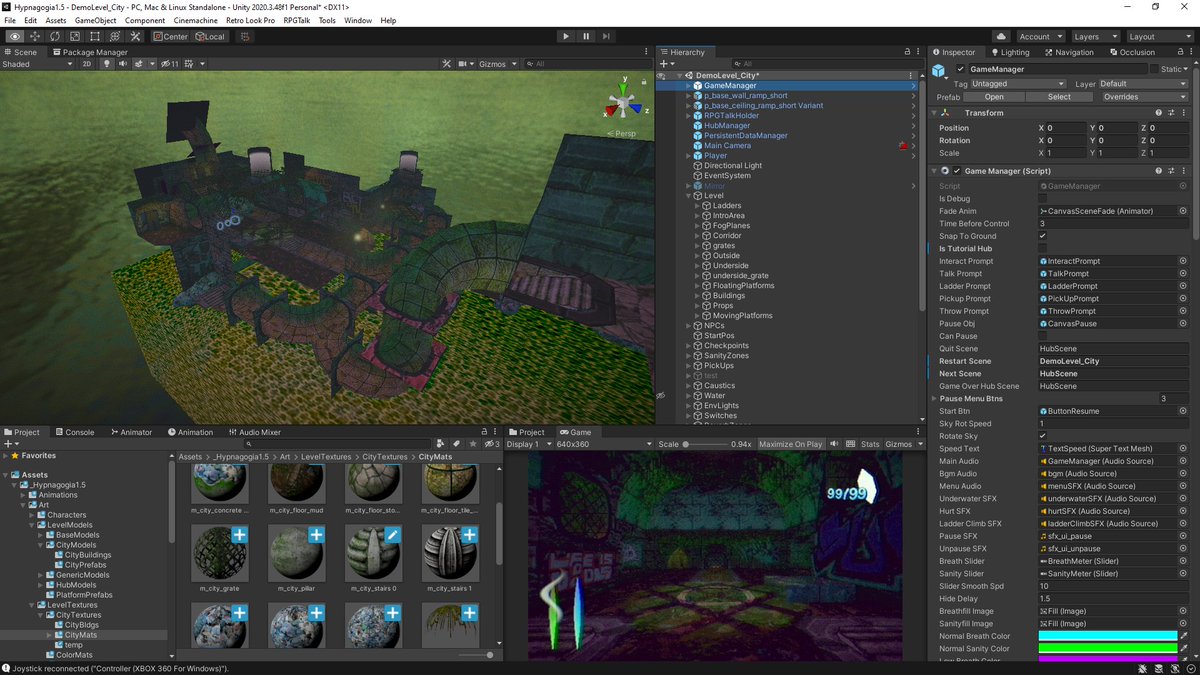Click the scene orientation gizmo

pyautogui.click(x=625, y=102)
